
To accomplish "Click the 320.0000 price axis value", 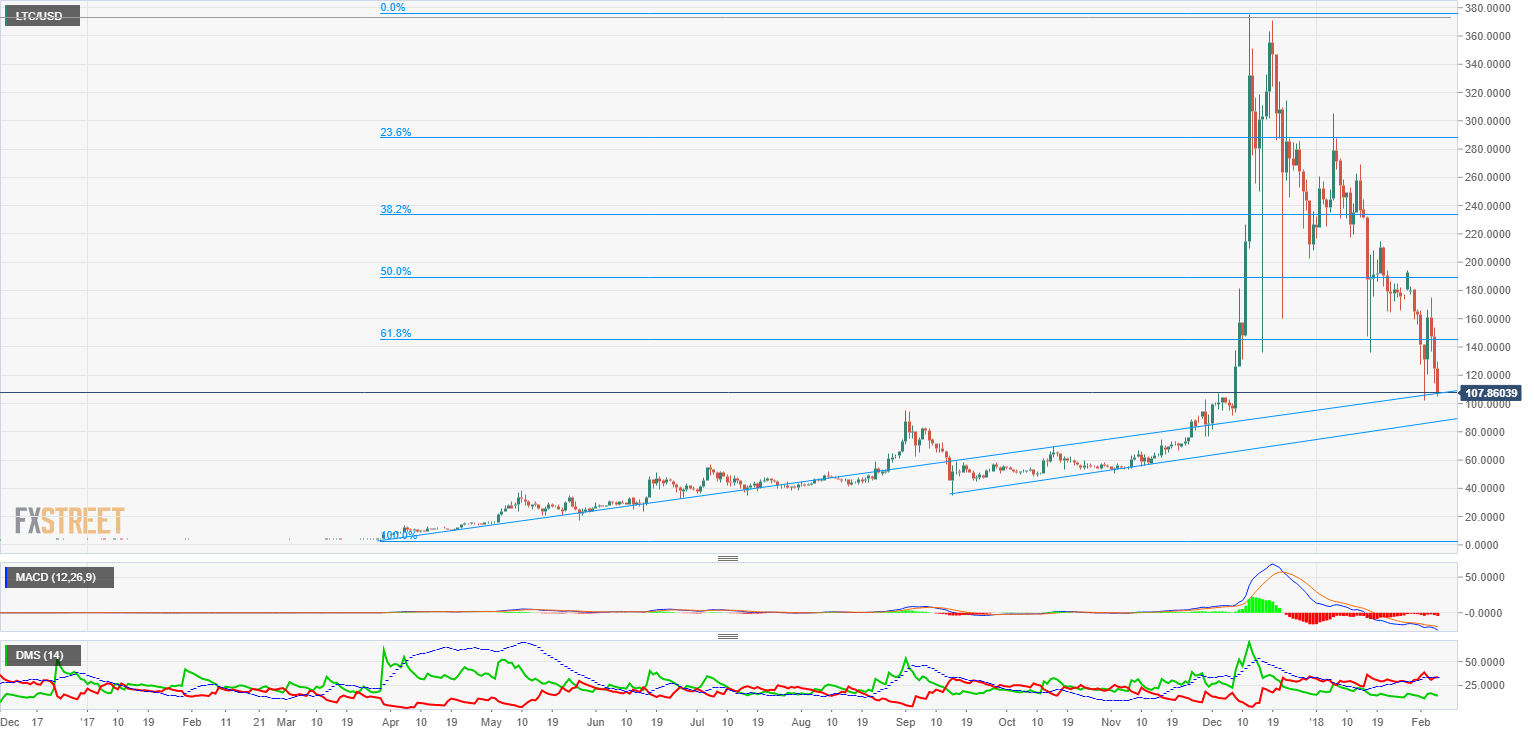I will [1488, 93].
